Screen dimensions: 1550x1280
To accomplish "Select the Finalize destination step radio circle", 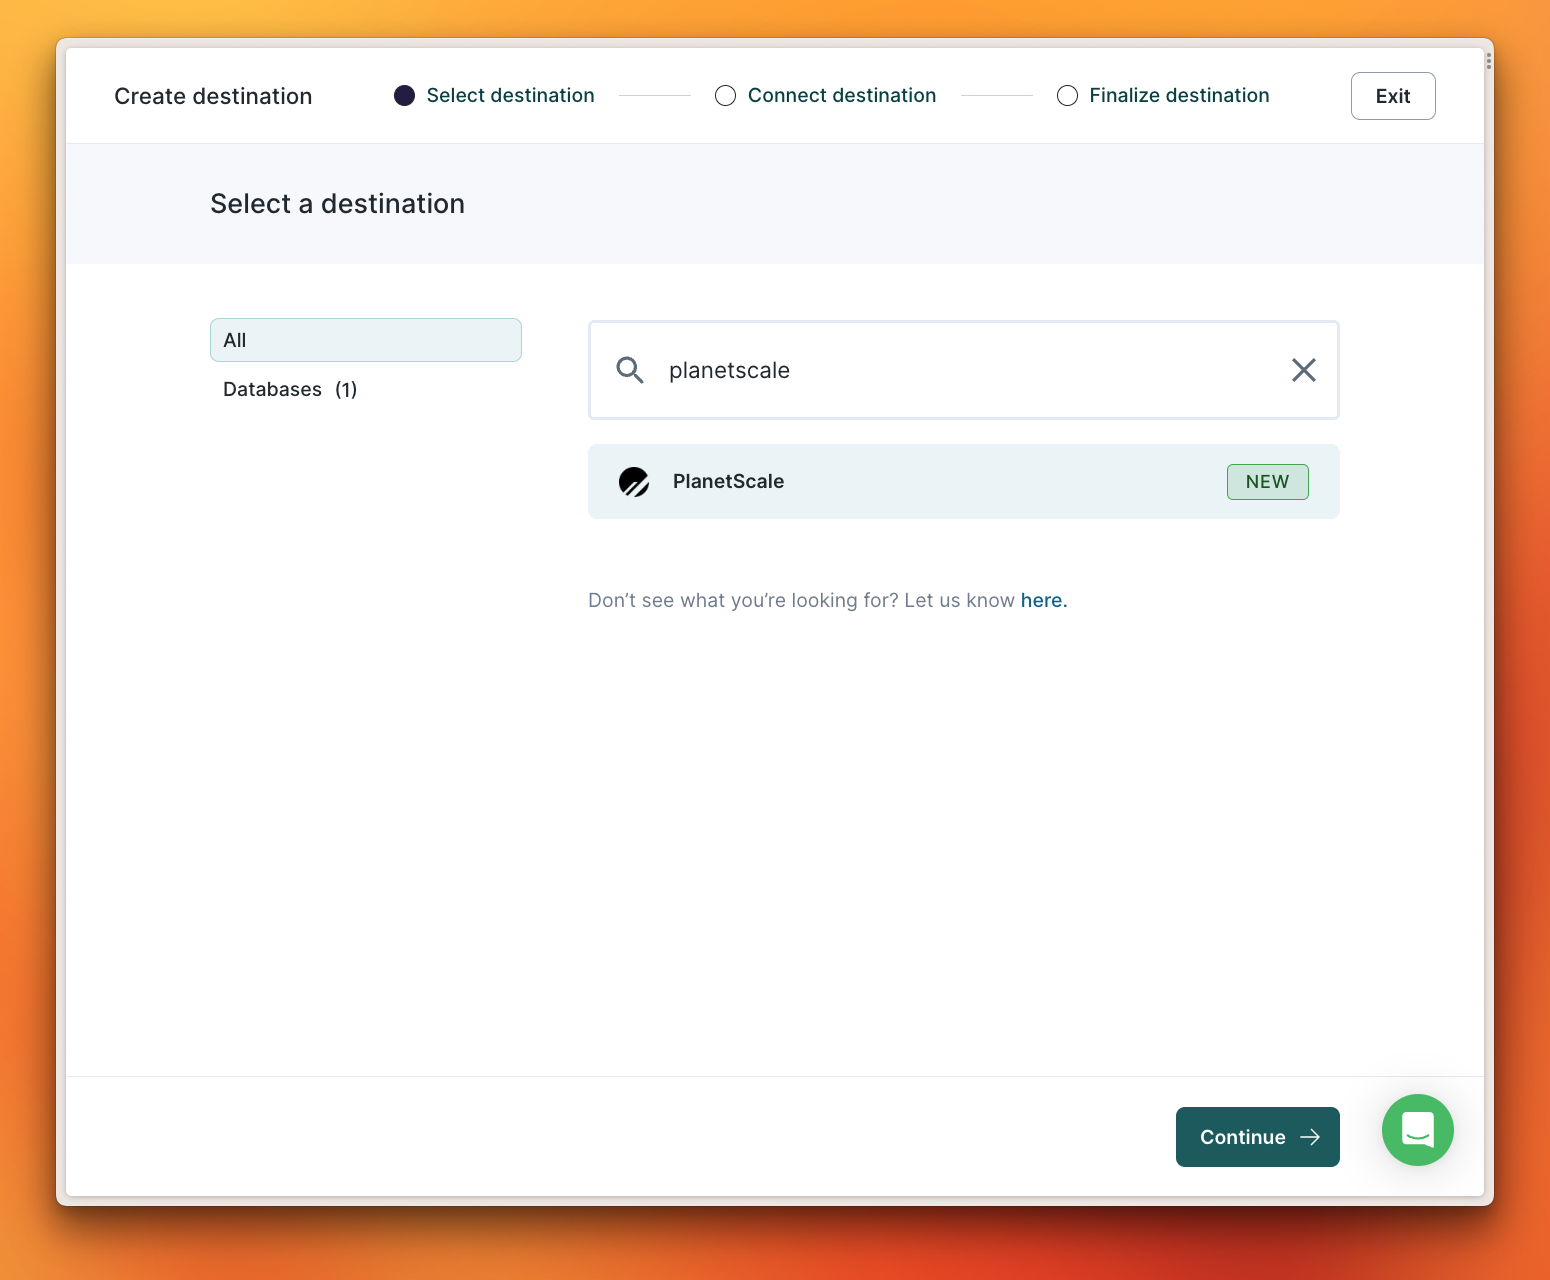I will click(1067, 95).
